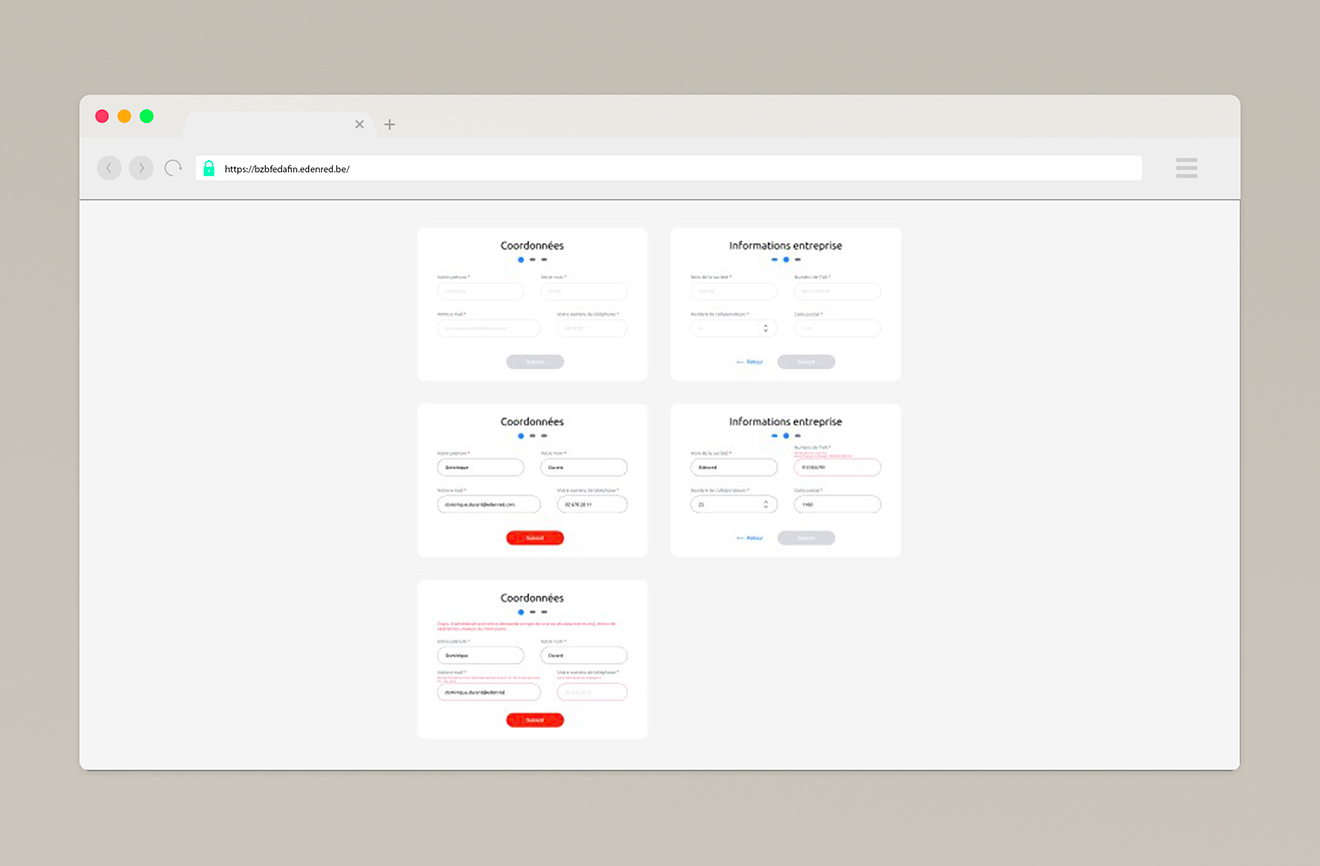Click red Suivant in the card with error banner
This screenshot has width=1320, height=866.
tap(535, 720)
